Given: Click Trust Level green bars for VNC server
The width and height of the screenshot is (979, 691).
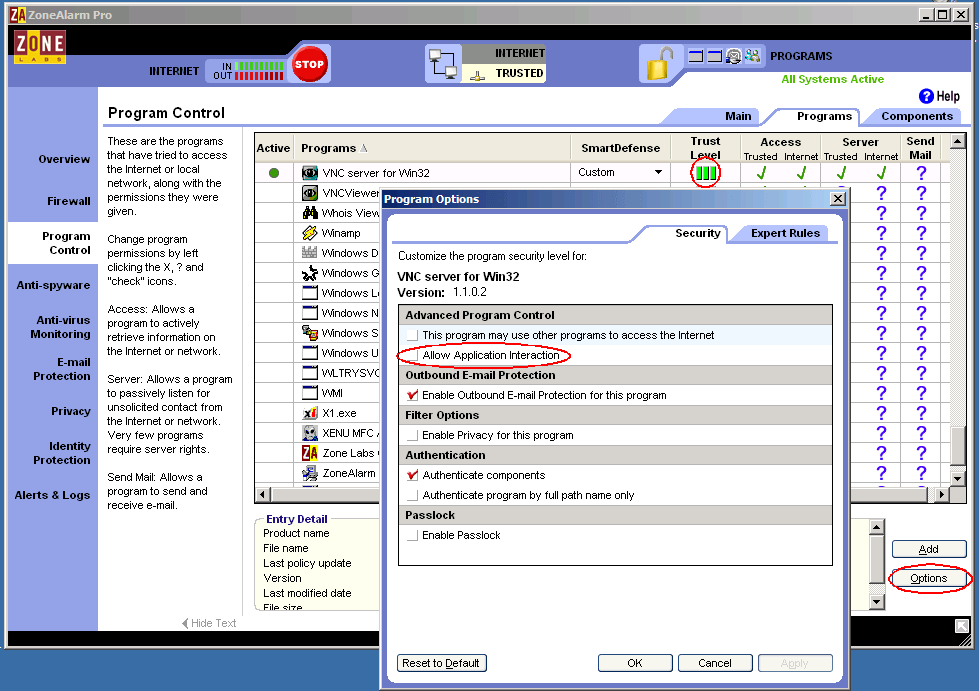Looking at the screenshot, I should click(x=706, y=173).
